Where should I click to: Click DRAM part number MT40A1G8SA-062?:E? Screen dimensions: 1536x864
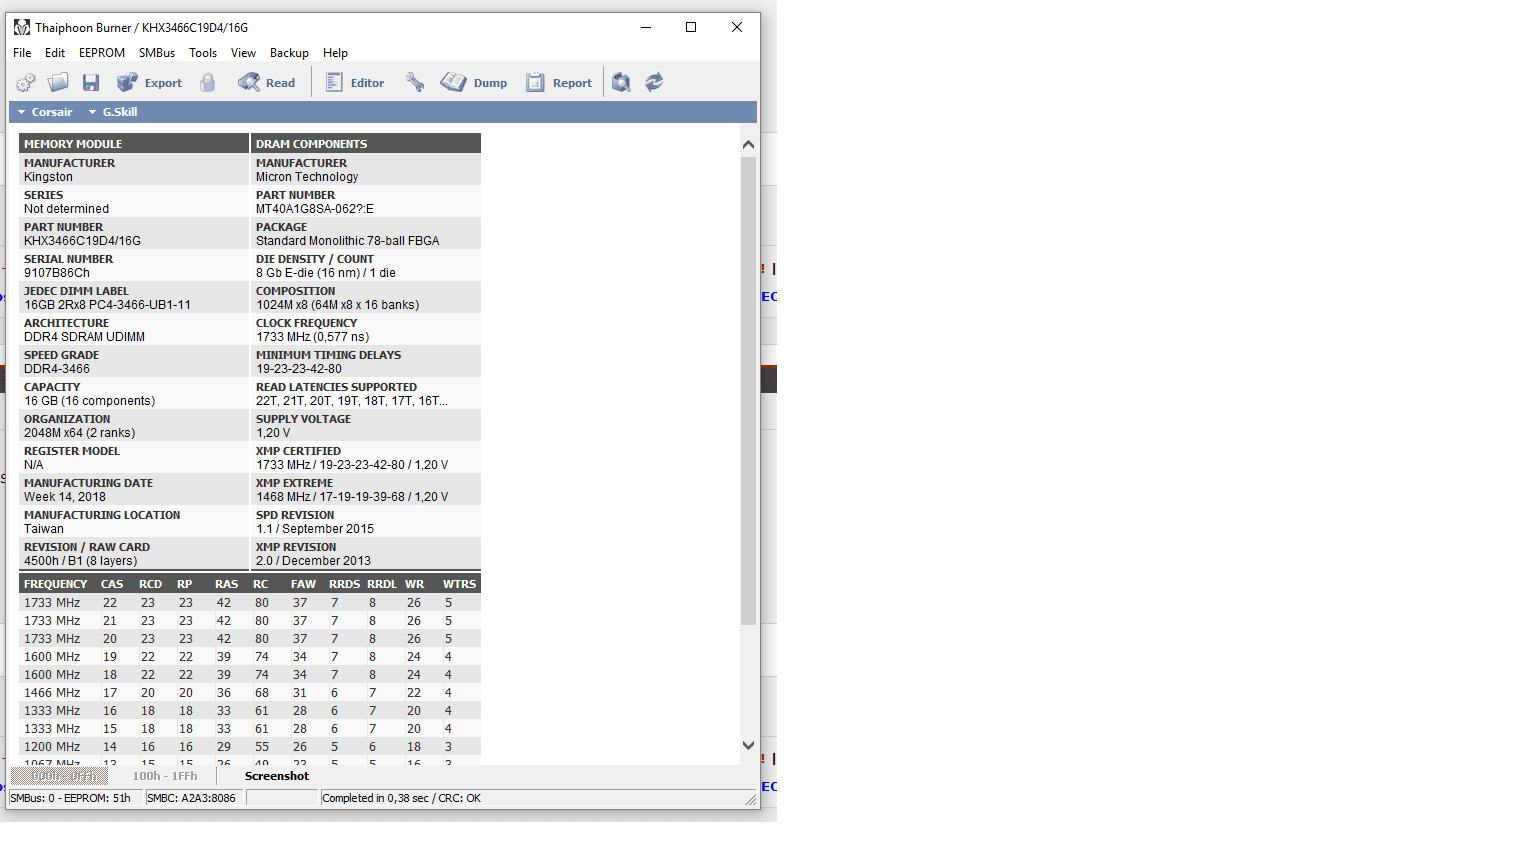pyautogui.click(x=315, y=209)
